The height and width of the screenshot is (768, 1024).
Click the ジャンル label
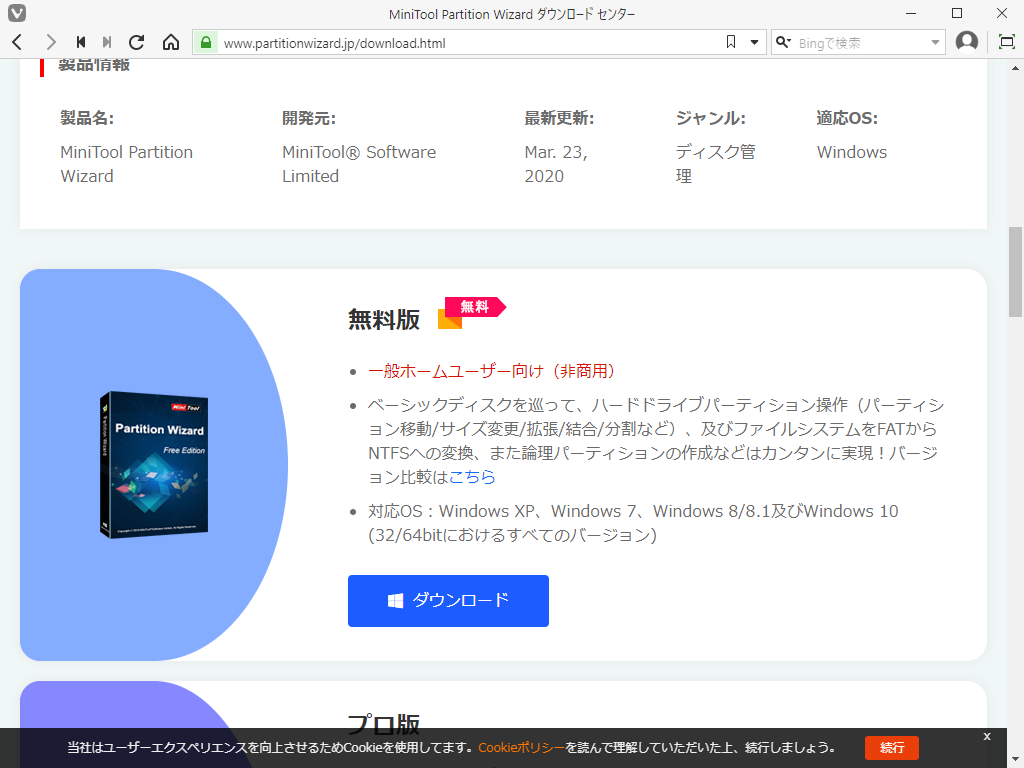tap(711, 118)
